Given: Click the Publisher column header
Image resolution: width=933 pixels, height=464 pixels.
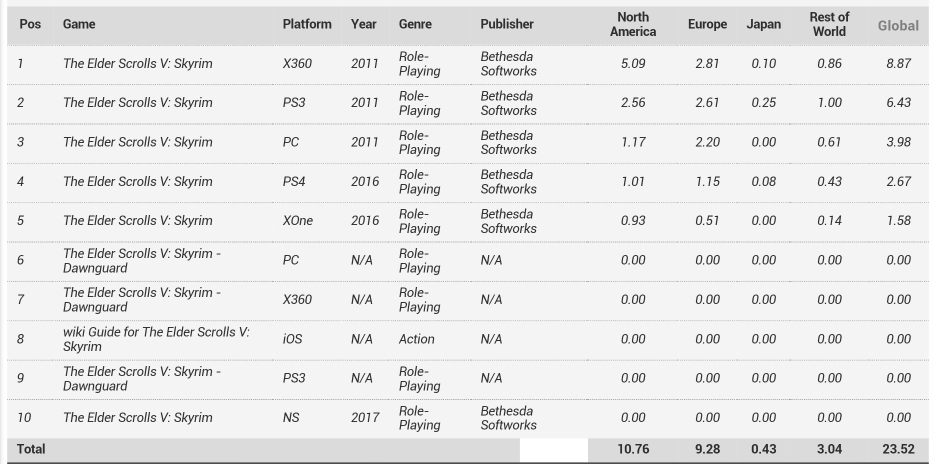Looking at the screenshot, I should tap(507, 24).
